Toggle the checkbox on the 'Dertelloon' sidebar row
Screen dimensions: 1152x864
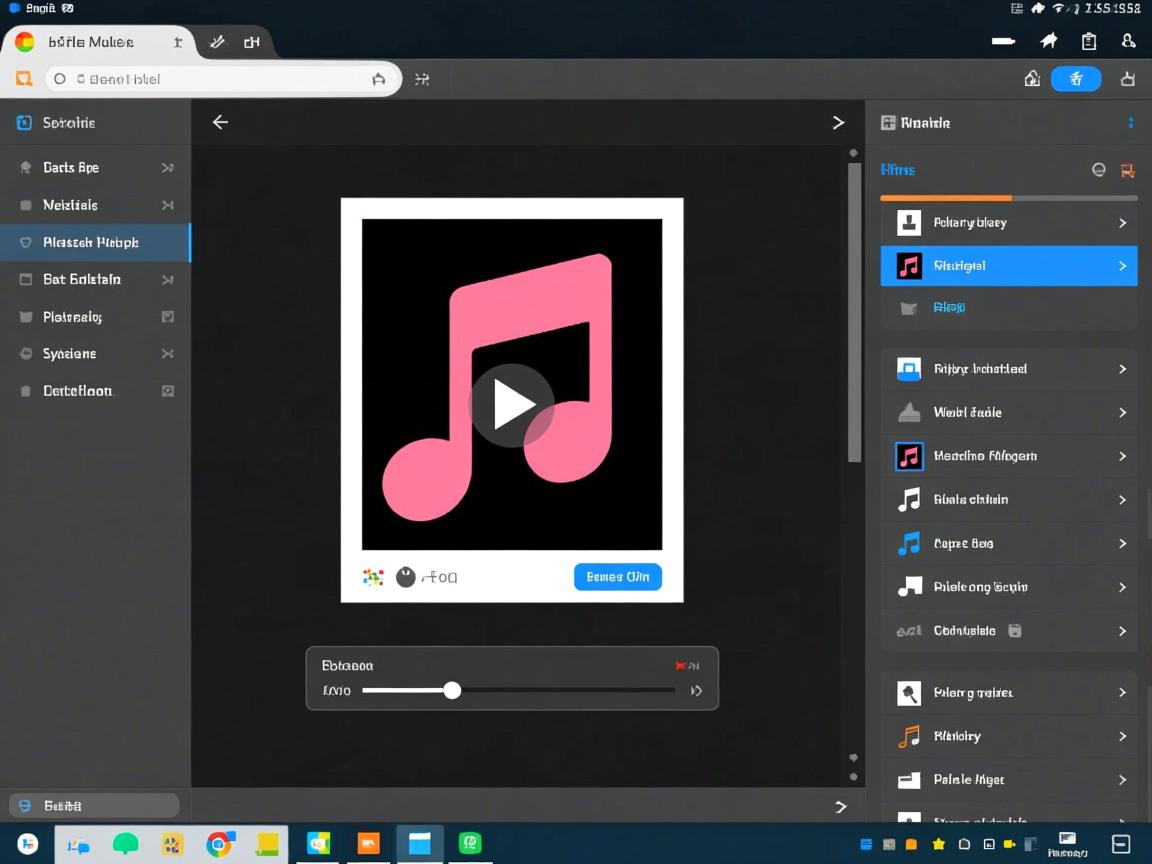click(x=168, y=391)
